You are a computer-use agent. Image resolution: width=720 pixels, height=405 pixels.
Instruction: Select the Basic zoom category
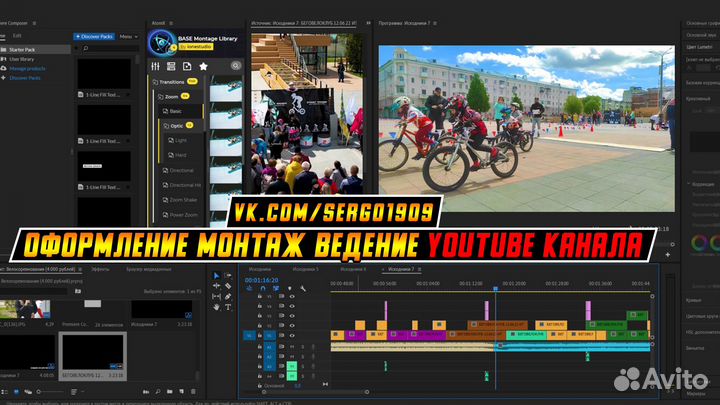(176, 111)
